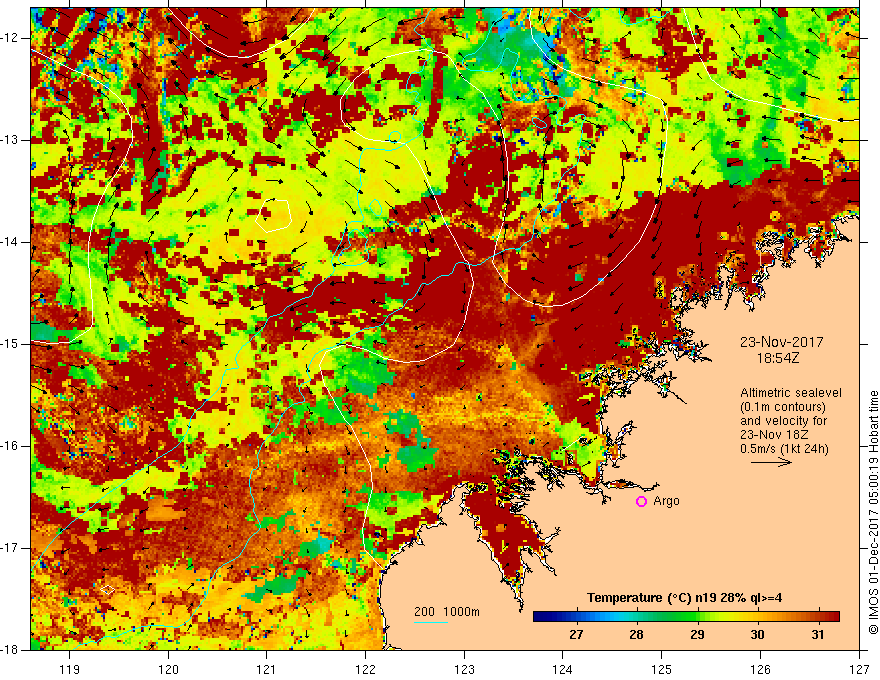Click the Argo legend label

pos(666,501)
